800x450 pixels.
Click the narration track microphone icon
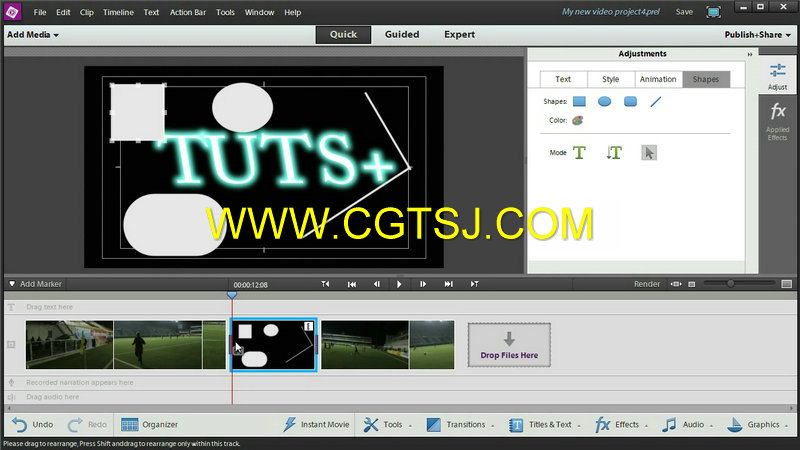click(11, 383)
